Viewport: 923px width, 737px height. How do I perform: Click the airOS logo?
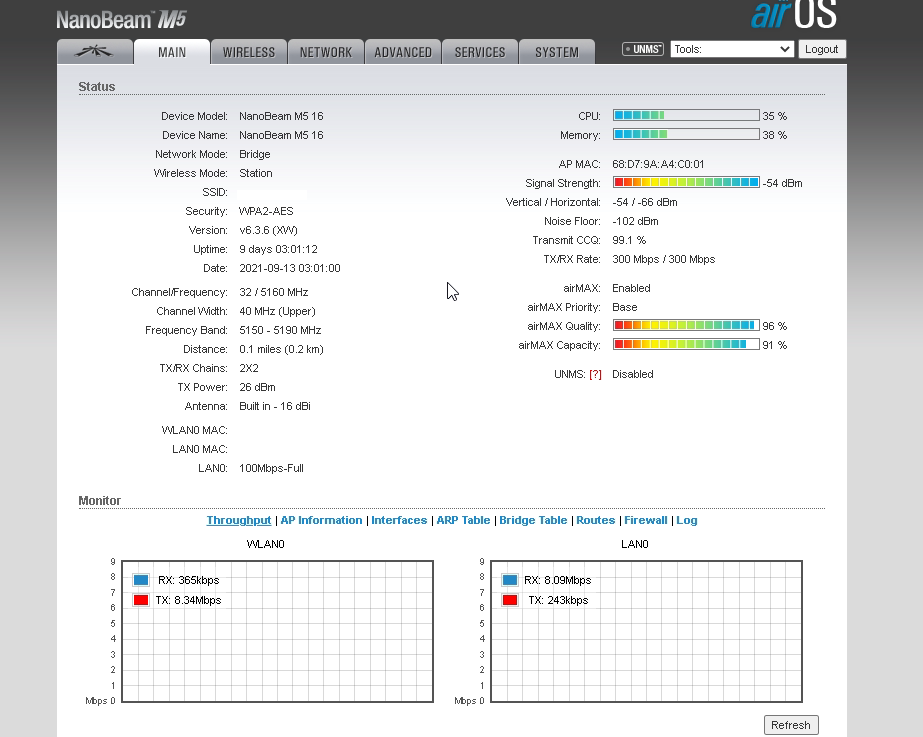(x=793, y=15)
